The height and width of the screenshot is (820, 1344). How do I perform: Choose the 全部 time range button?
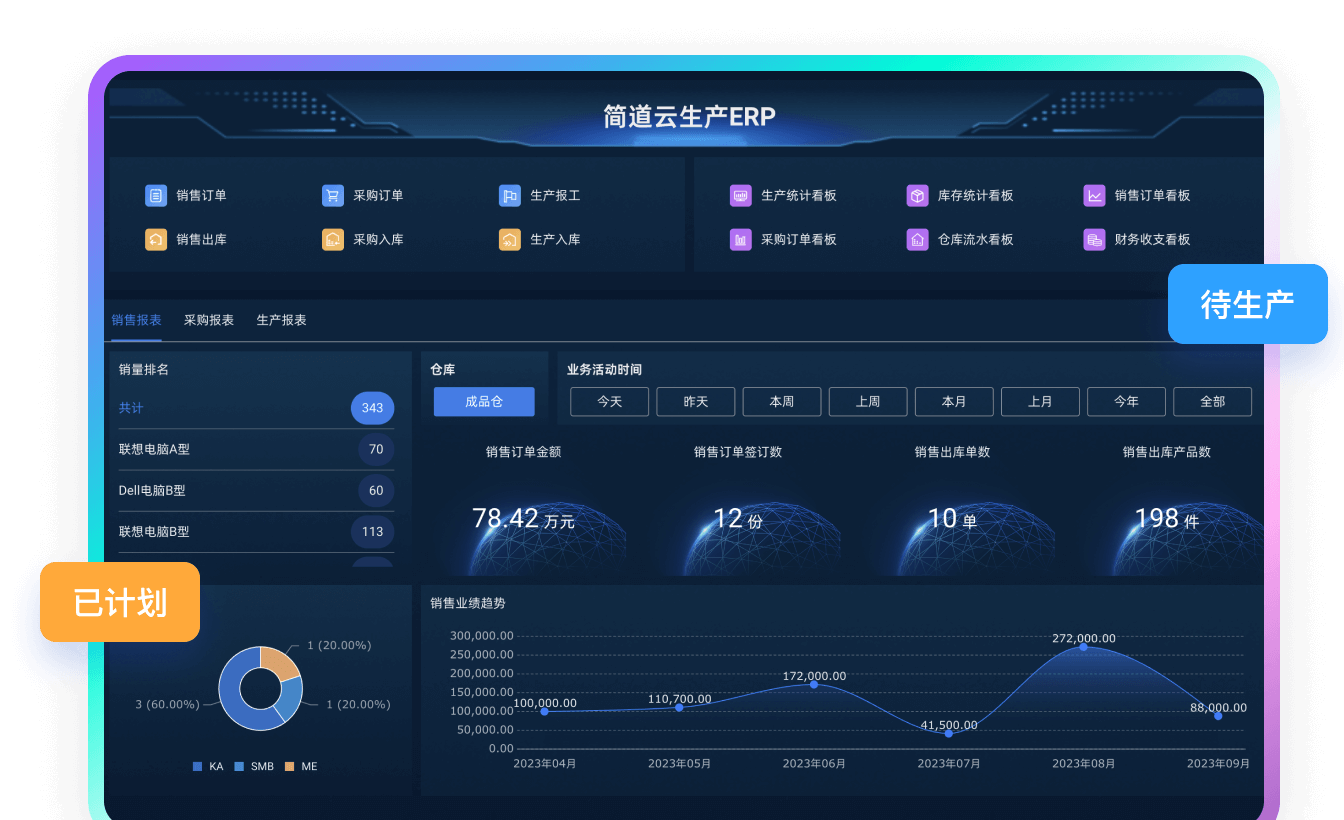coord(1212,402)
